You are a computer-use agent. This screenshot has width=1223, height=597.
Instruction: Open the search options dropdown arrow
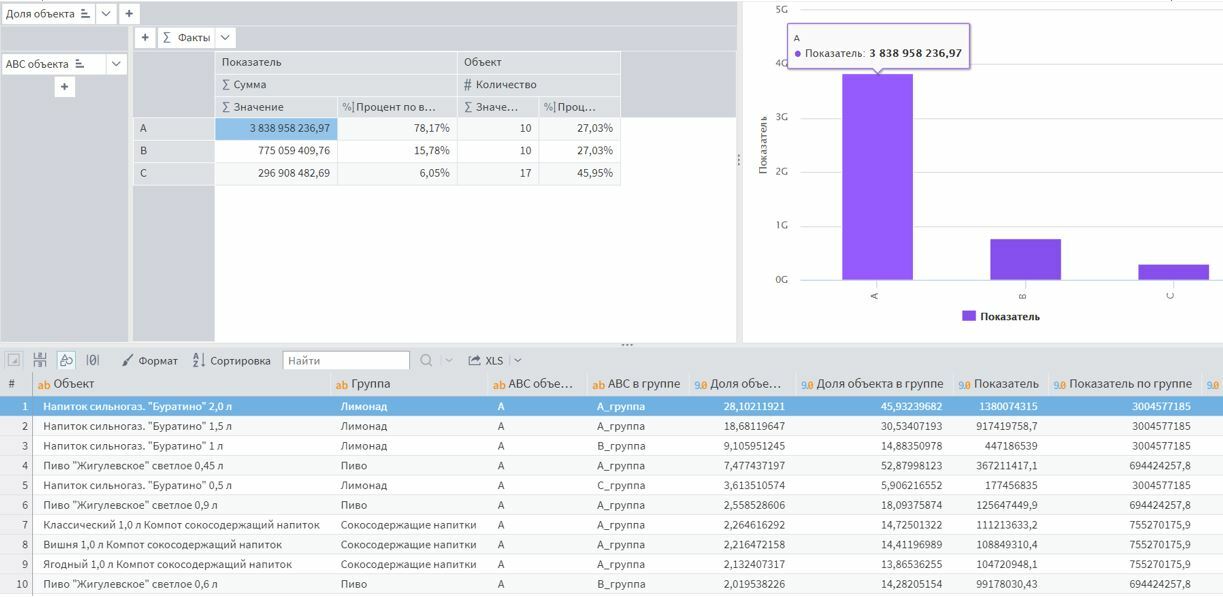[448, 360]
